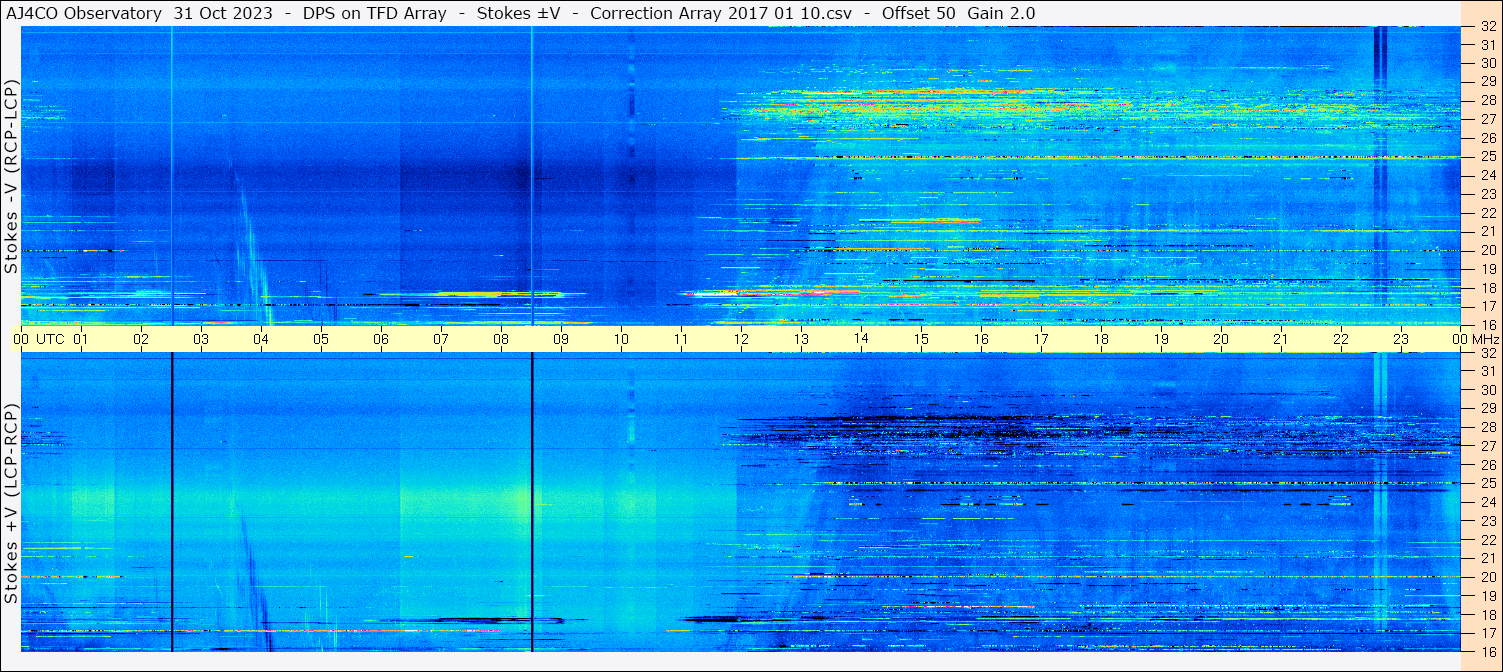Click the 14 hour tick label
Screen dimensions: 1503x672
point(861,339)
